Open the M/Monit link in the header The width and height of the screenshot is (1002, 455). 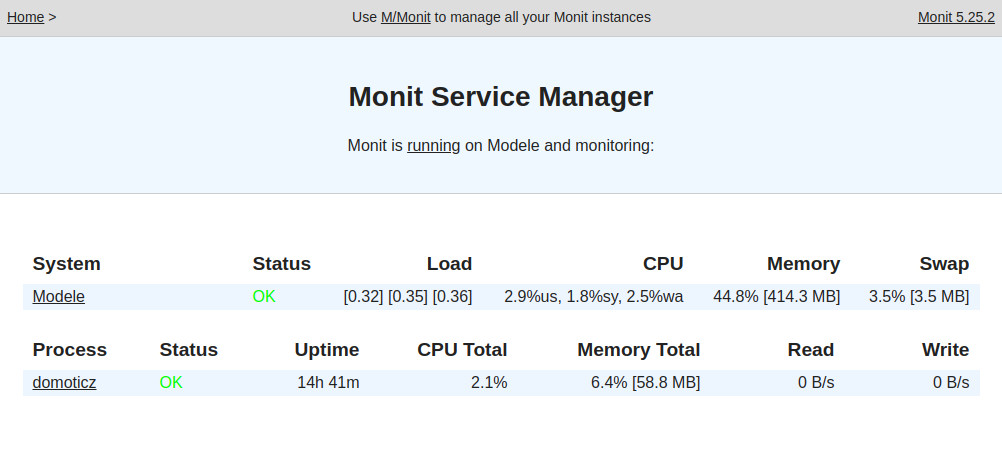pyautogui.click(x=405, y=17)
